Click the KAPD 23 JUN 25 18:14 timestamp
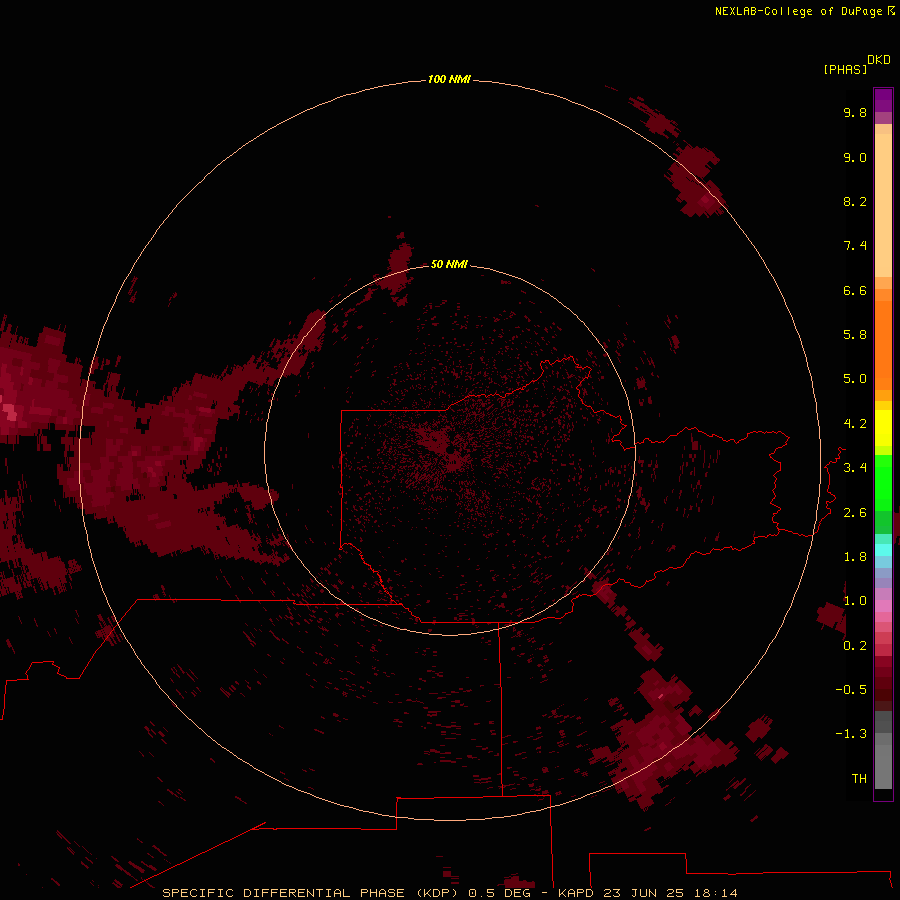Viewport: 900px width, 900px height. point(647,893)
